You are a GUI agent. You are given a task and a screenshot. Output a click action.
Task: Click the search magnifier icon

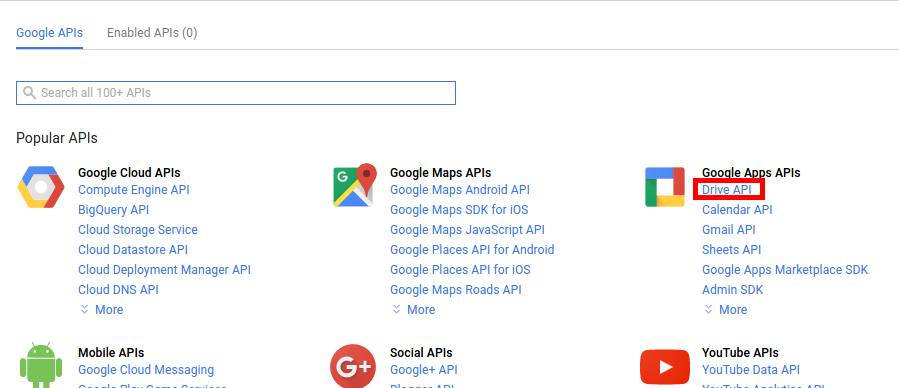(x=29, y=93)
